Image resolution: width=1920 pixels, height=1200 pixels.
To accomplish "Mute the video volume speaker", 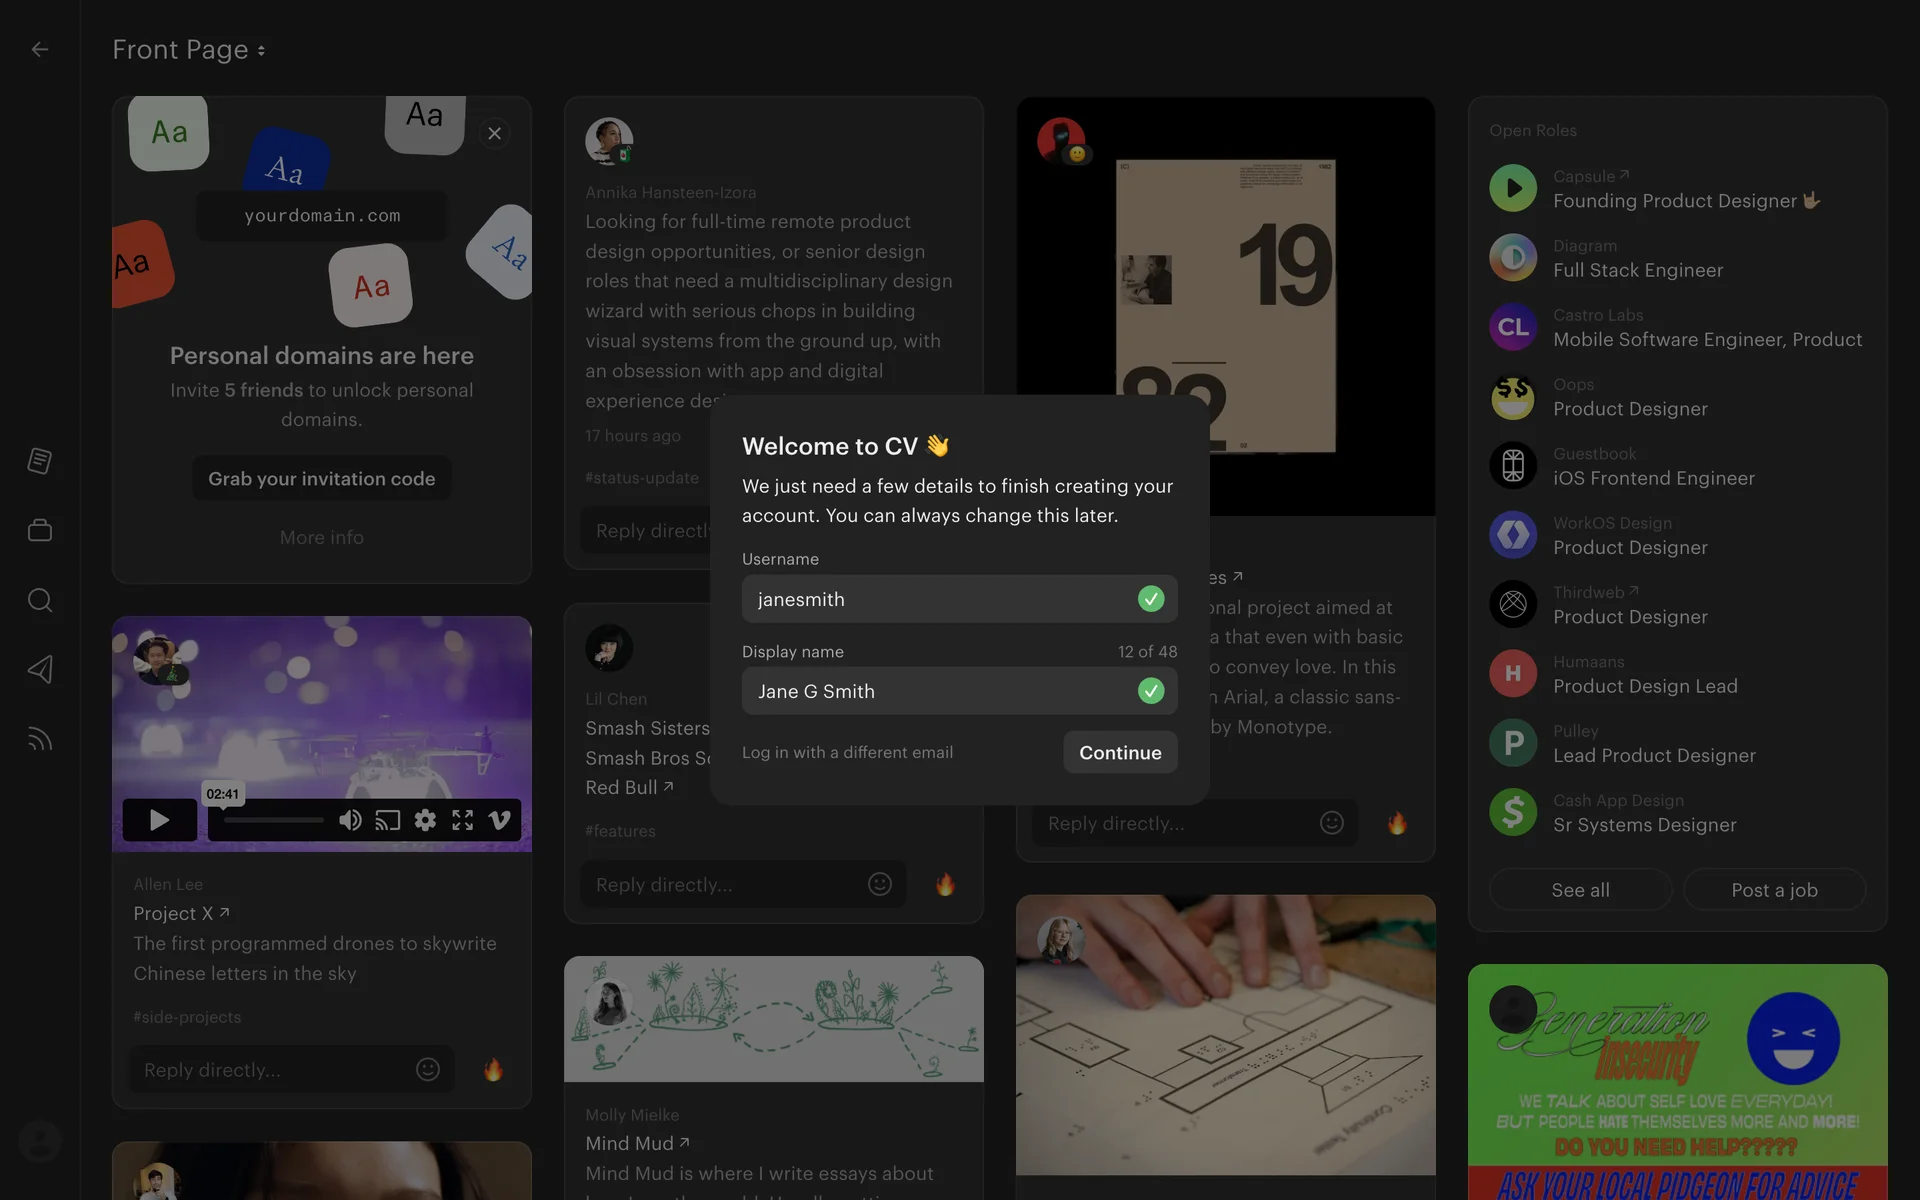I will (350, 820).
